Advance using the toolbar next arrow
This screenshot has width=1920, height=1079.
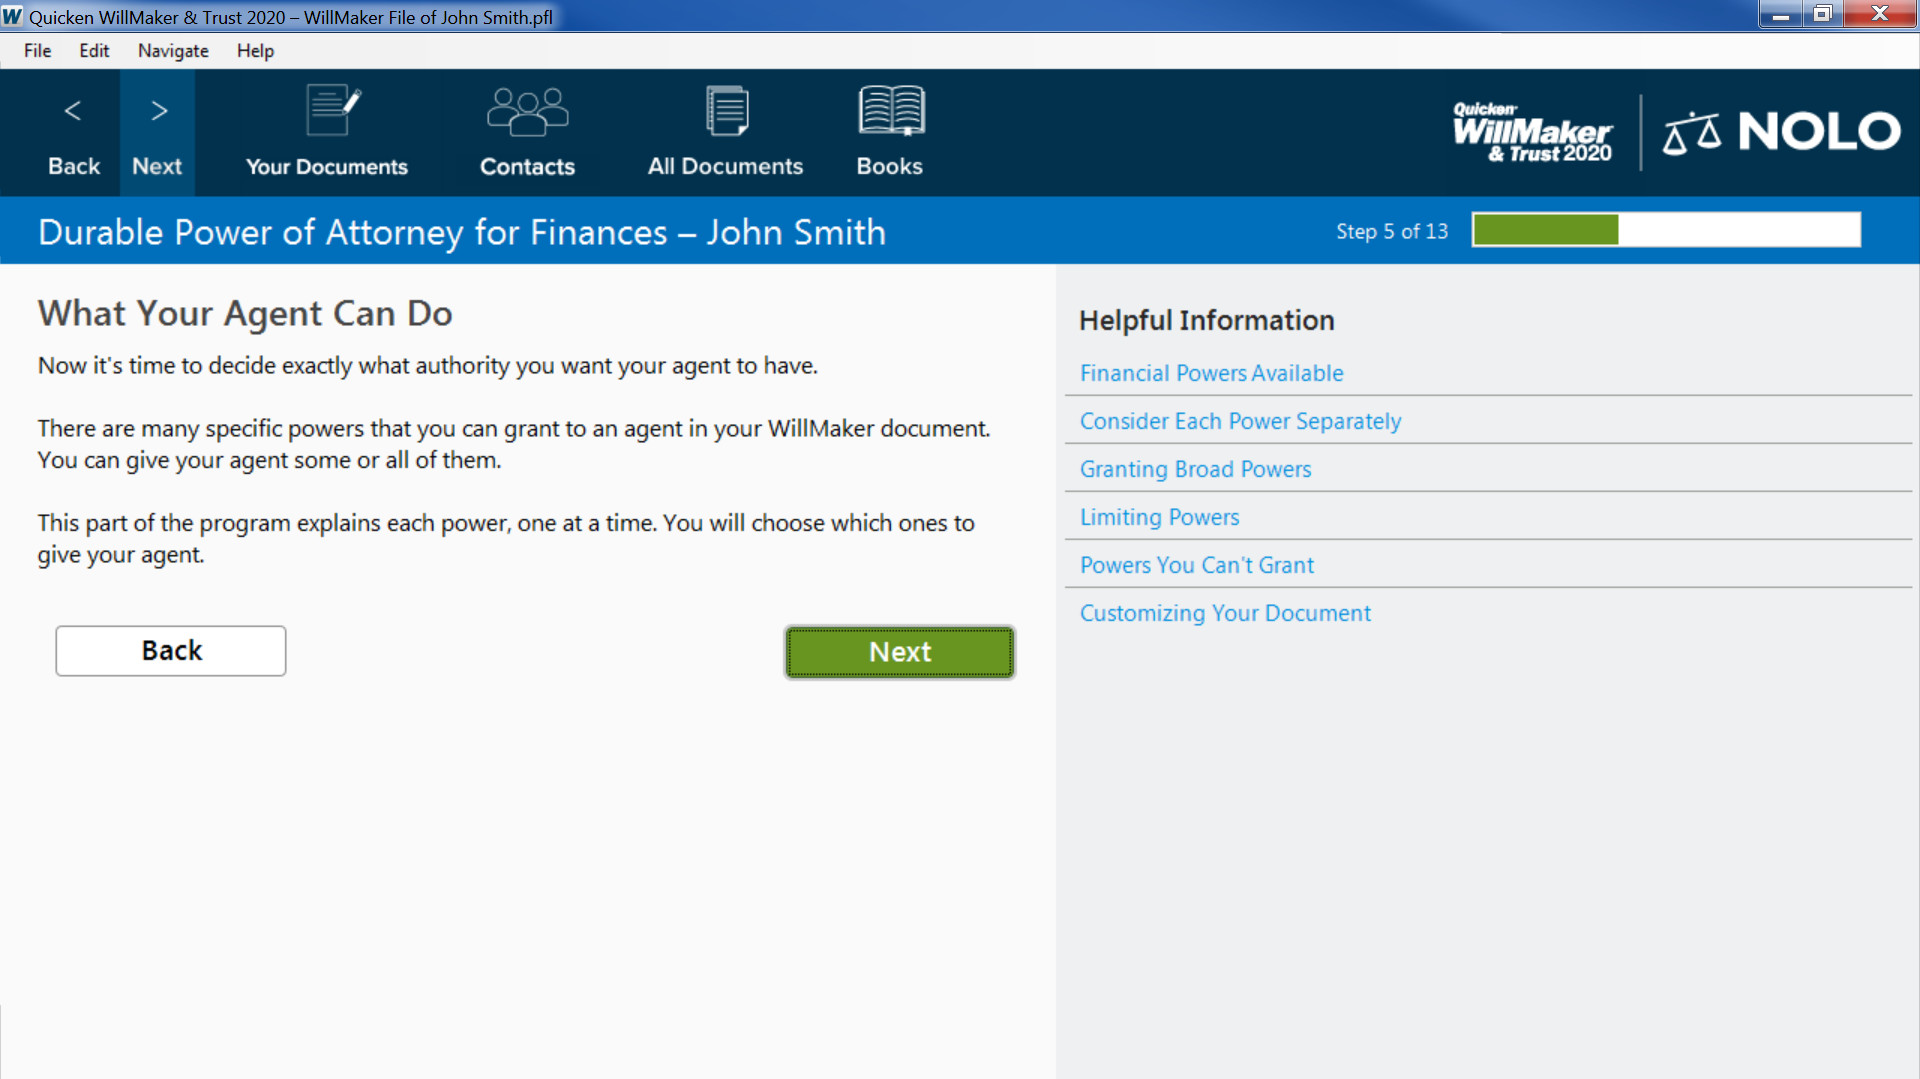[157, 133]
